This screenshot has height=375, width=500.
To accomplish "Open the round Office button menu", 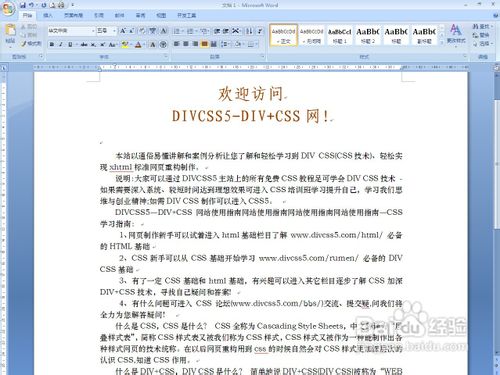I will click(x=8, y=9).
